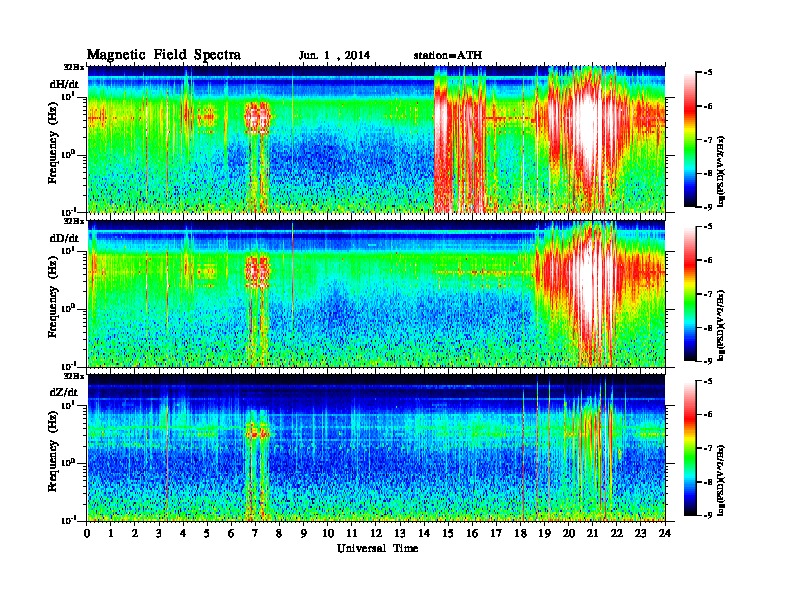Click the '12' hour tick label on the time axis
Viewport: 792px width, 612px height.
pos(376,533)
